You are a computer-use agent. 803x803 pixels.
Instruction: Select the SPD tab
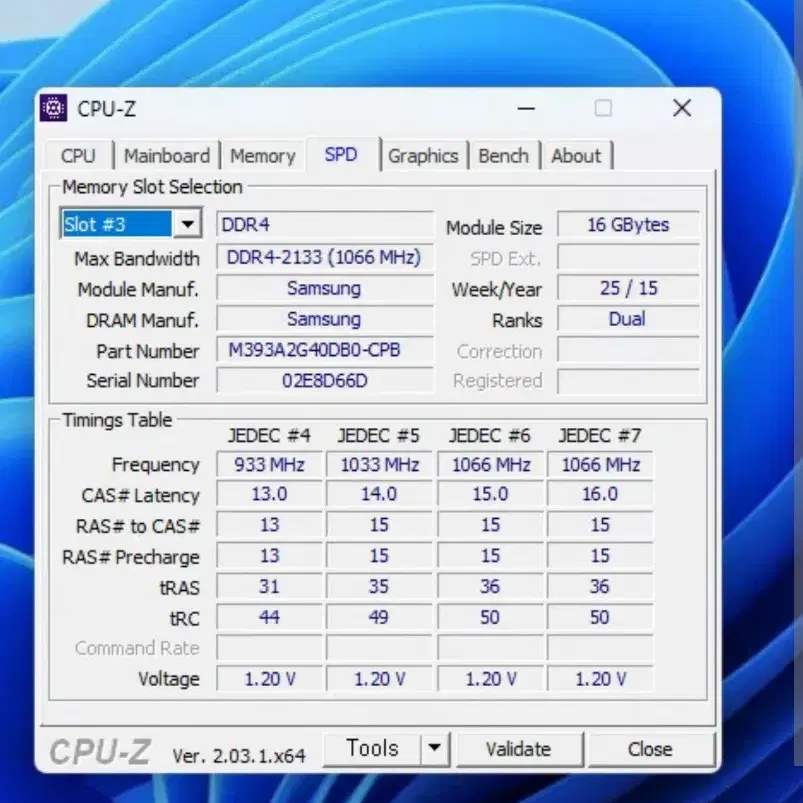pos(341,155)
